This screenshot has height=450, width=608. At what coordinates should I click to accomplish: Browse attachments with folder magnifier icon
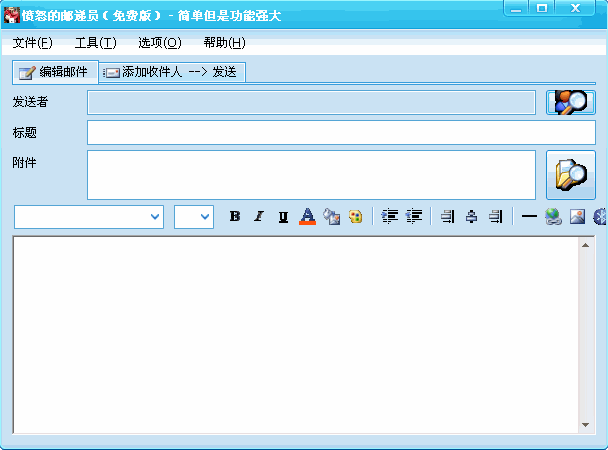[571, 175]
